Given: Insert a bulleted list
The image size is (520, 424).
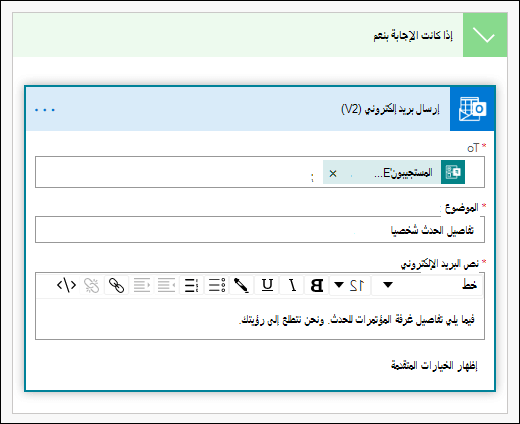Looking at the screenshot, I should 217,285.
